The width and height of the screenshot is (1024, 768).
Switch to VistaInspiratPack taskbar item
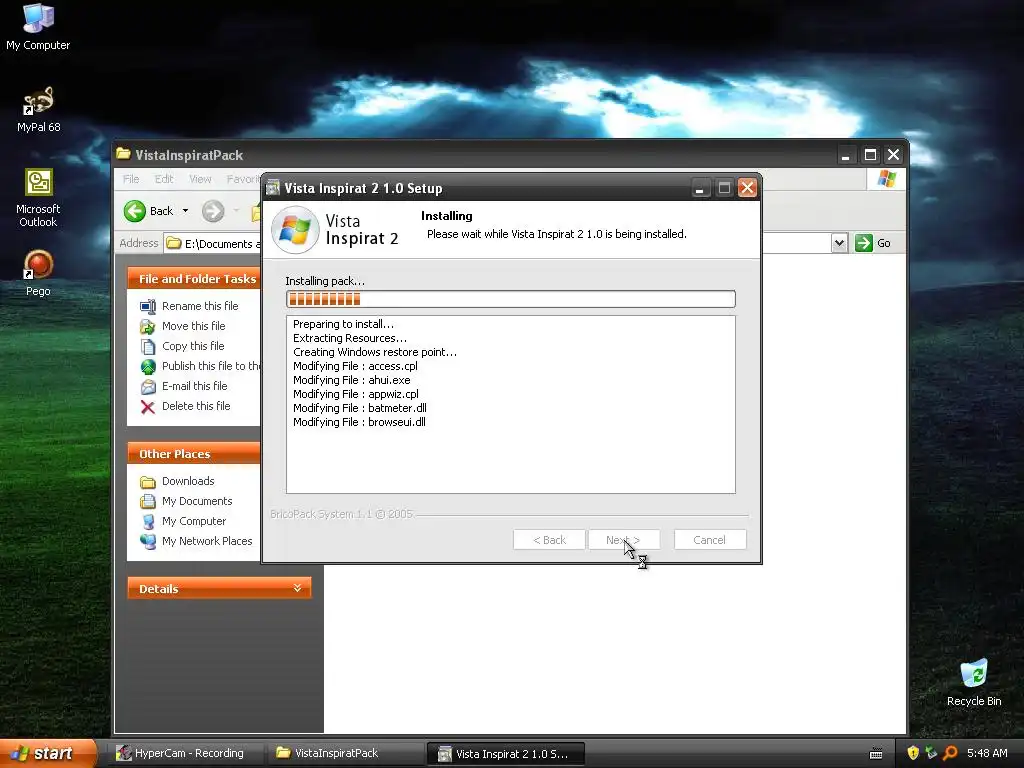pyautogui.click(x=344, y=753)
